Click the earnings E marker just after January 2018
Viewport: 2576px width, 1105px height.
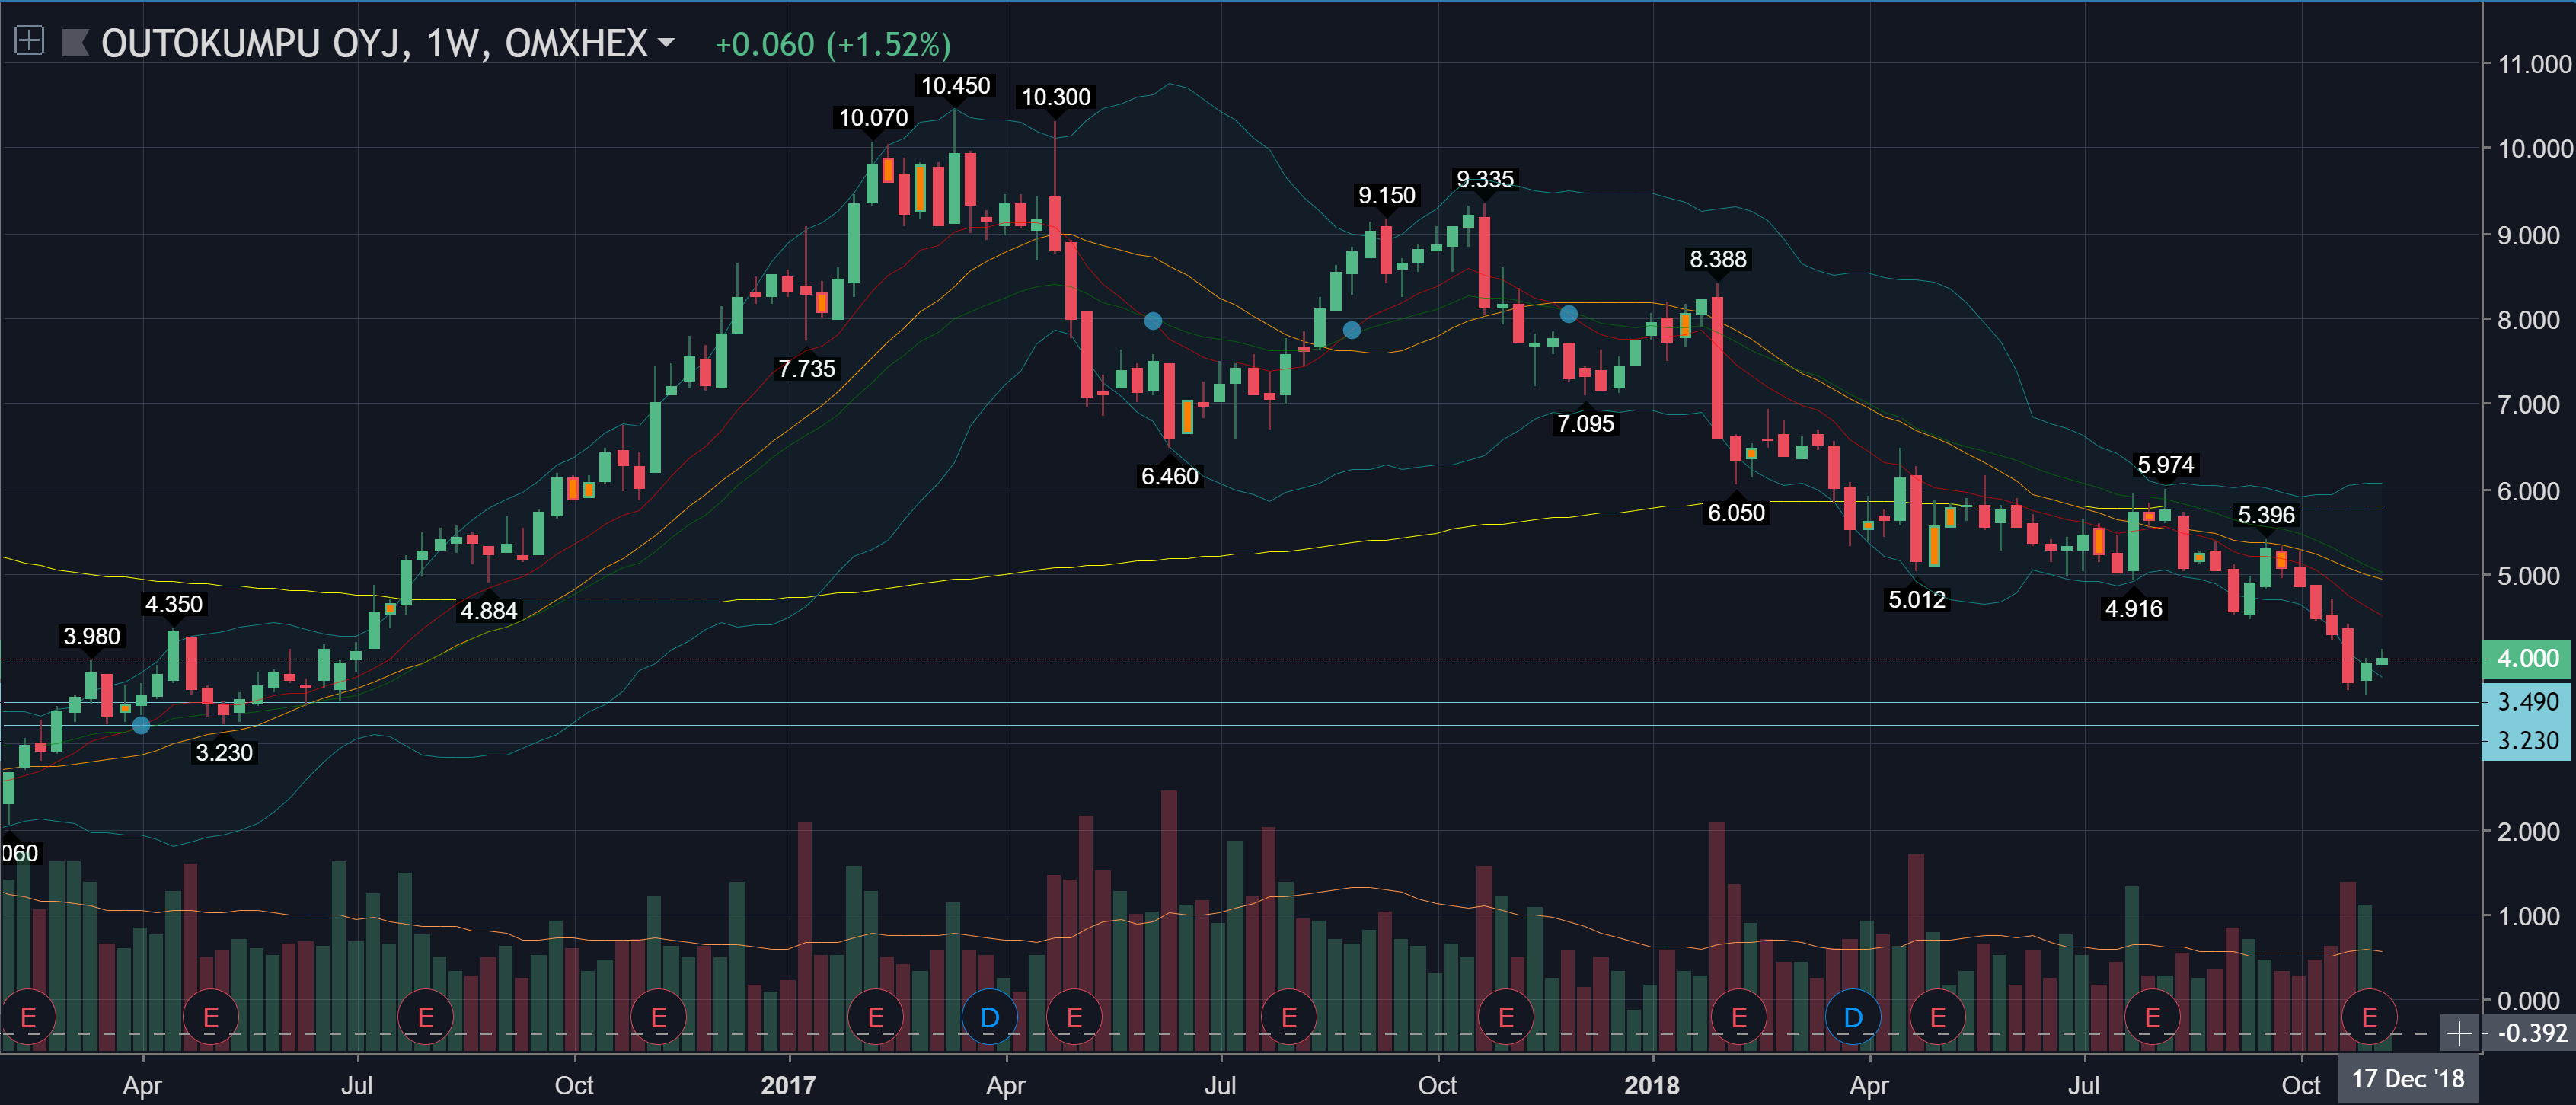click(1739, 1018)
